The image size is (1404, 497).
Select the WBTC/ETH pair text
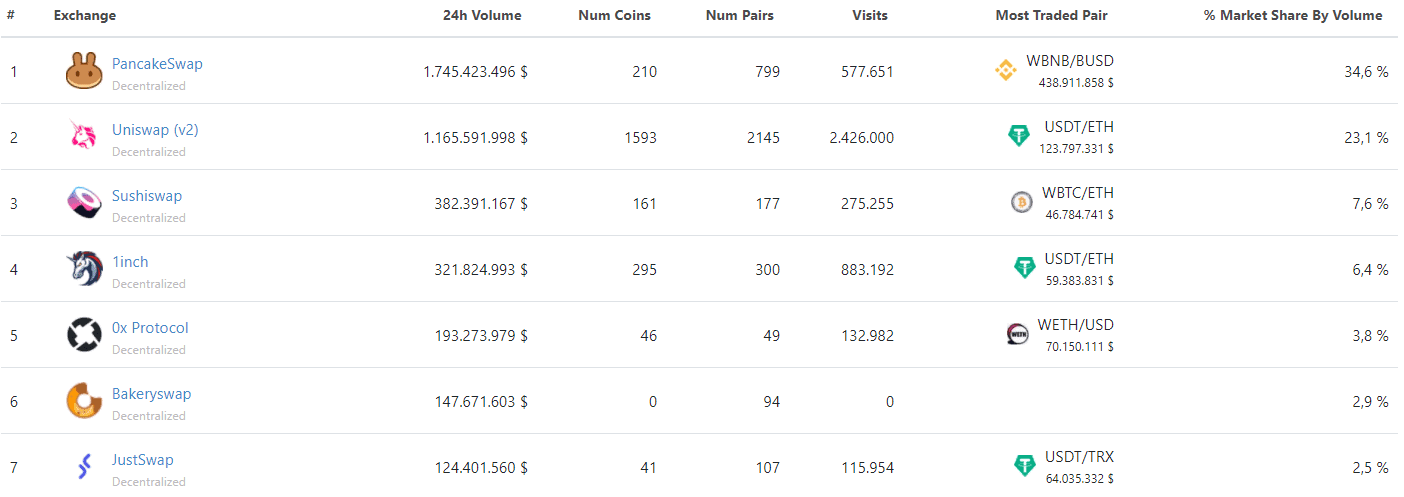1076,193
